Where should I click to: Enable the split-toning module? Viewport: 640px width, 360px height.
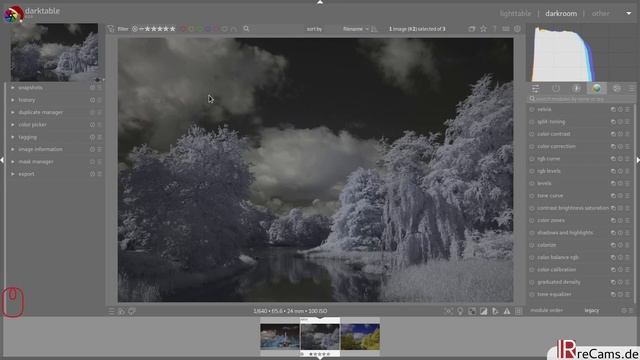pos(532,122)
